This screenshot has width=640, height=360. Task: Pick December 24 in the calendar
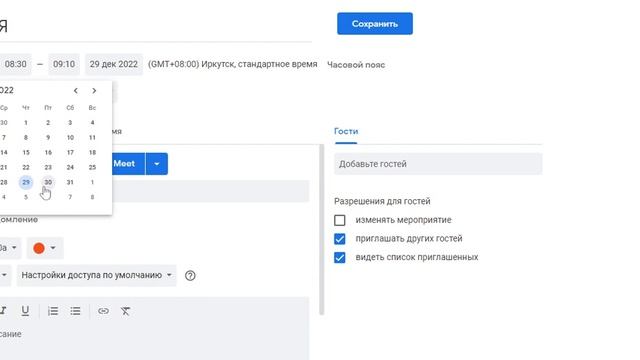[70, 167]
